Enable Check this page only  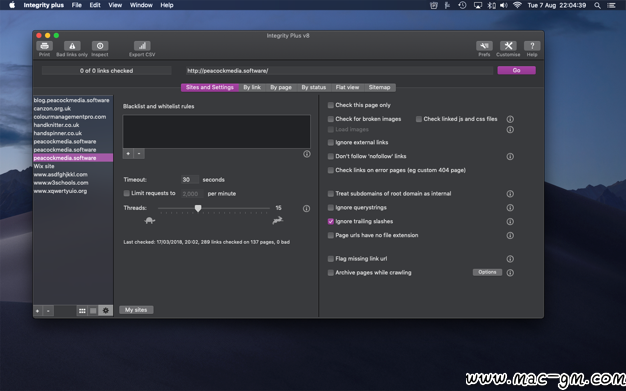(x=331, y=105)
